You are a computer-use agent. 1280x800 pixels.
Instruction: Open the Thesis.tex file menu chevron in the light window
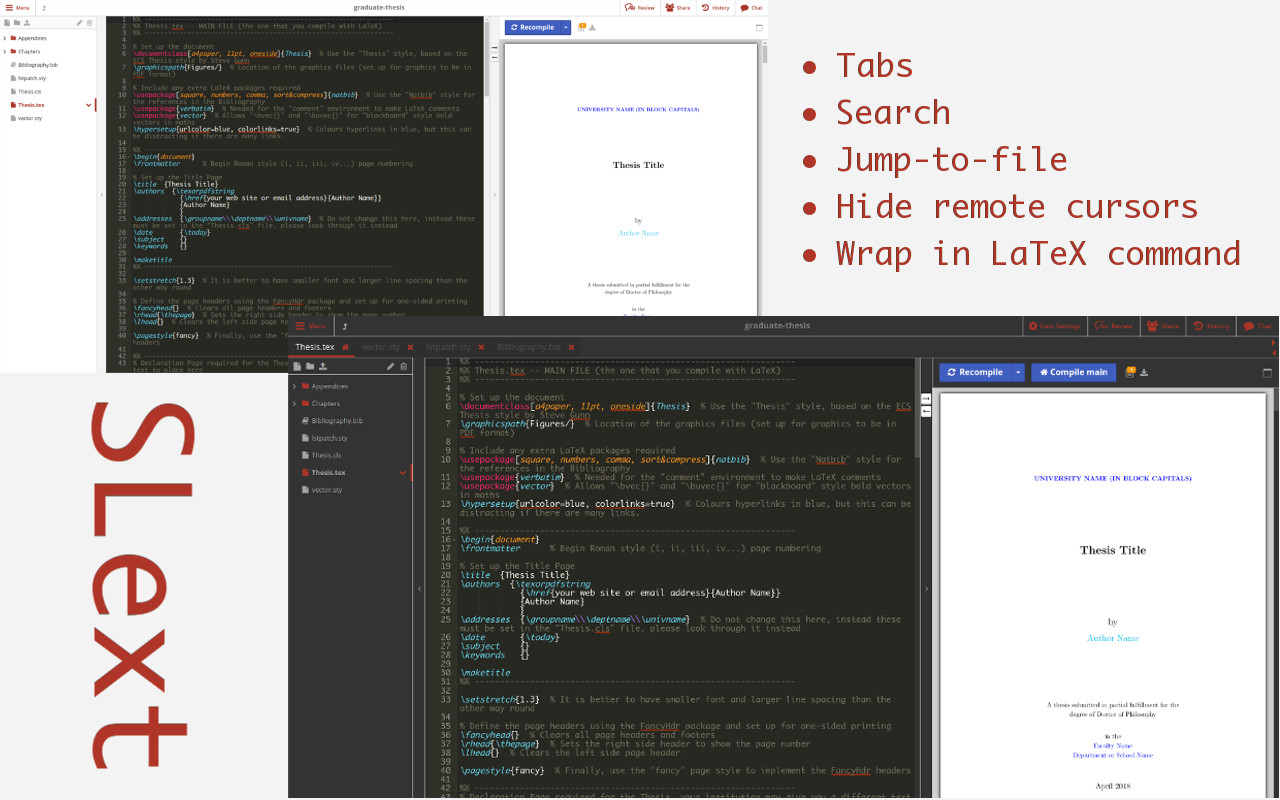tap(89, 105)
